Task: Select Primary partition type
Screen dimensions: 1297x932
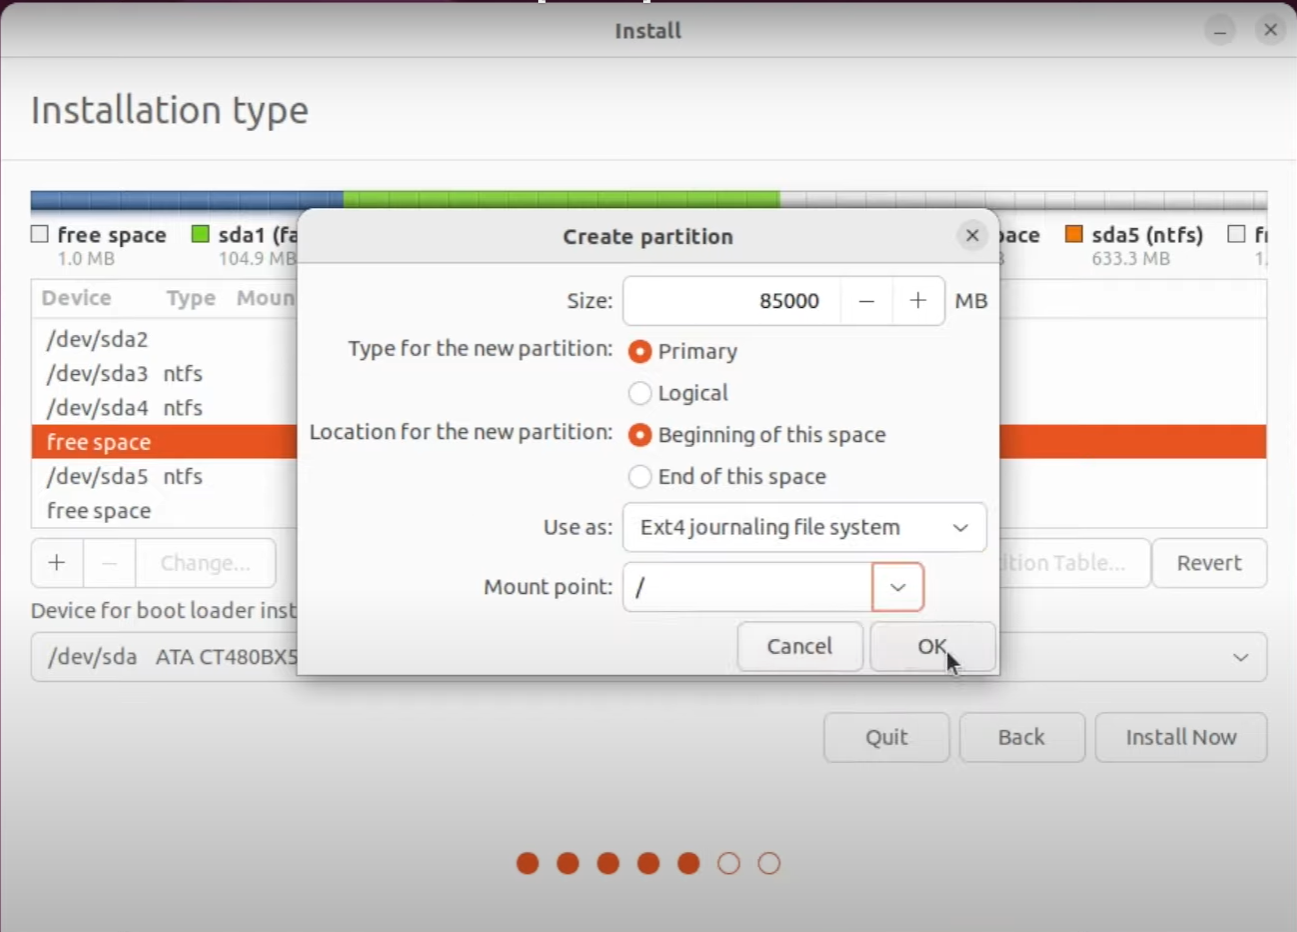Action: pyautogui.click(x=640, y=352)
